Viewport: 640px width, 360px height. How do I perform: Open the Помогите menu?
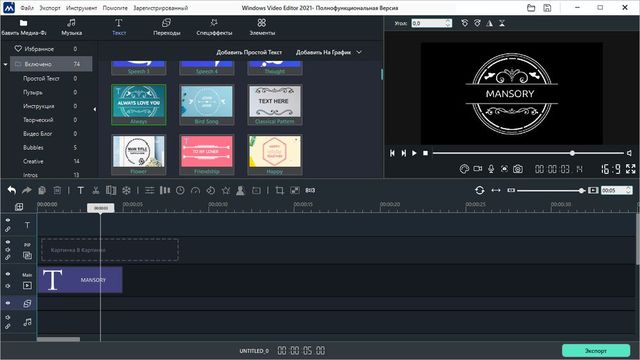pyautogui.click(x=115, y=8)
